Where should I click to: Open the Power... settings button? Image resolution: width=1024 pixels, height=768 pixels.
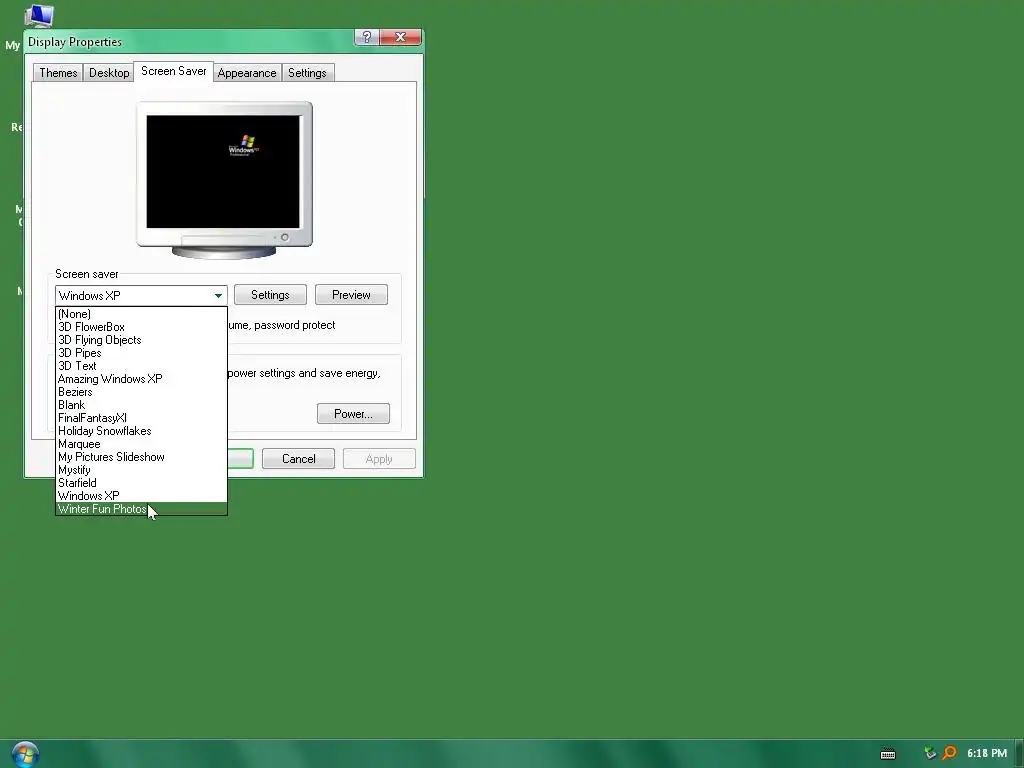tap(353, 414)
